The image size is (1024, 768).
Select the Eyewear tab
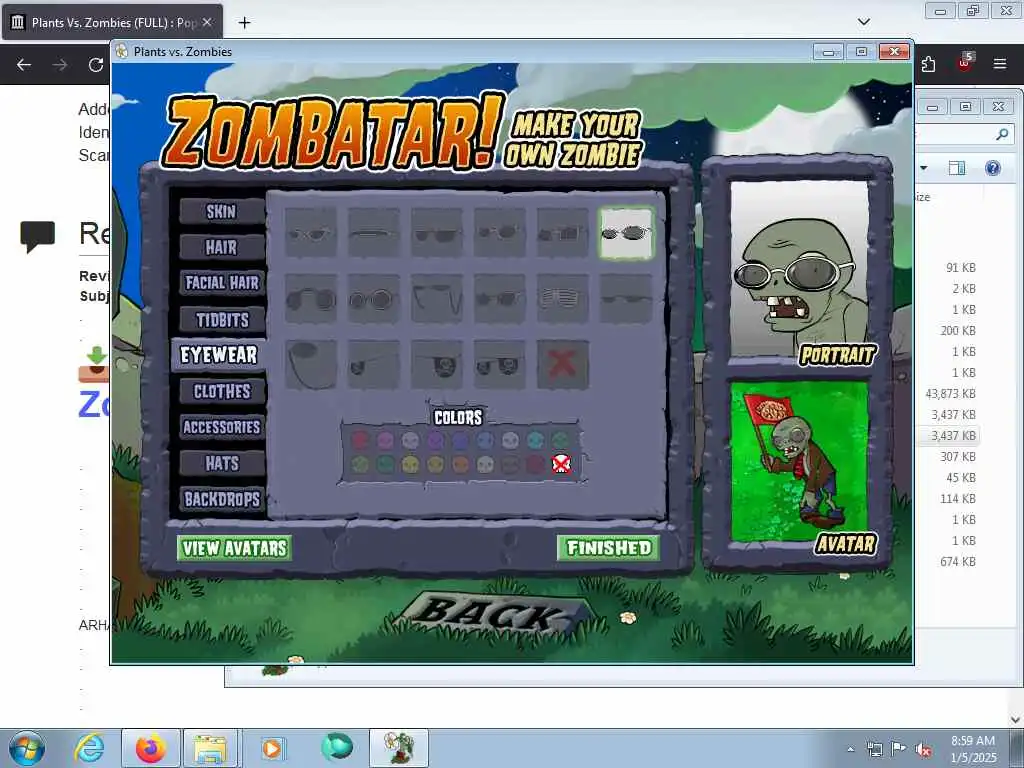(219, 355)
